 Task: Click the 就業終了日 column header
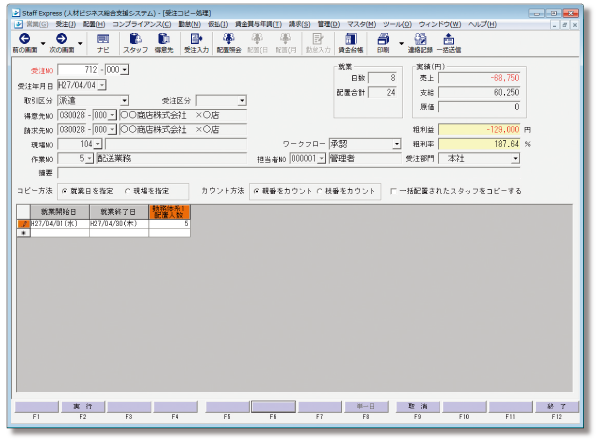[x=119, y=212]
